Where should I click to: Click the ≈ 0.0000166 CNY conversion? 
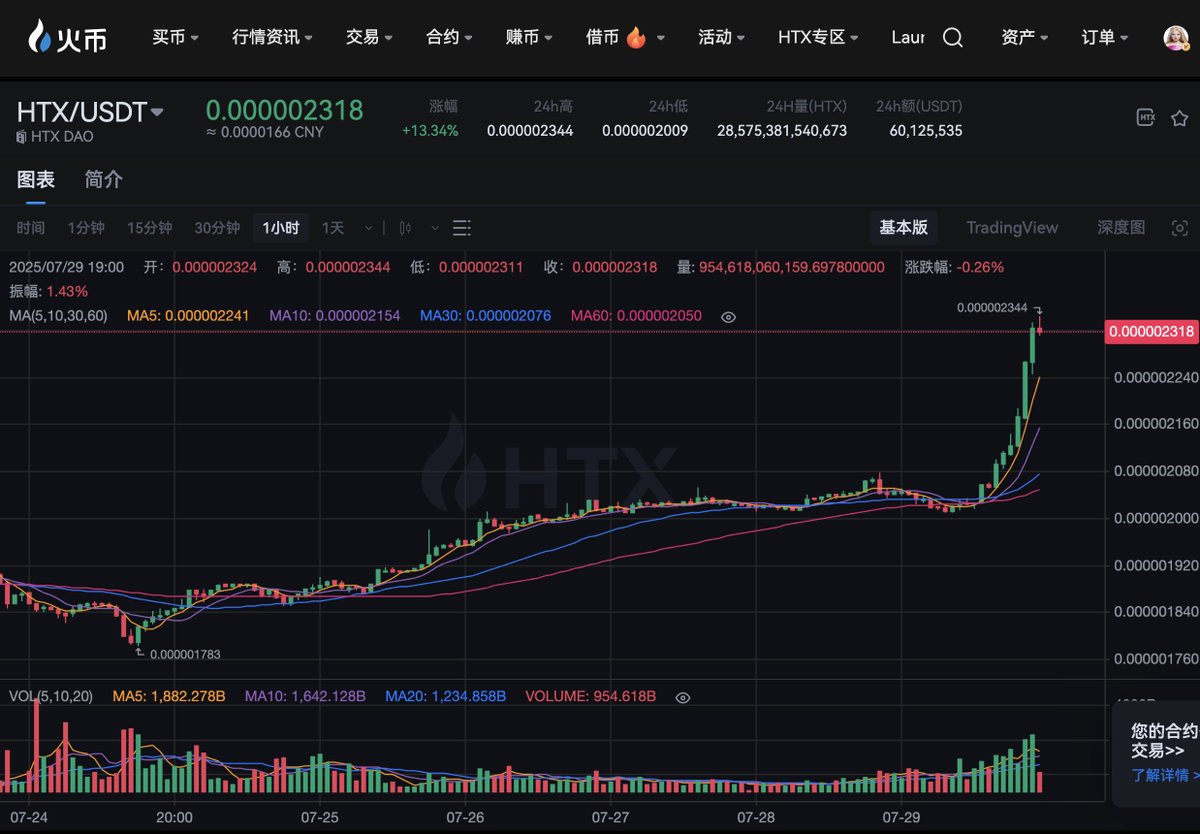point(265,133)
